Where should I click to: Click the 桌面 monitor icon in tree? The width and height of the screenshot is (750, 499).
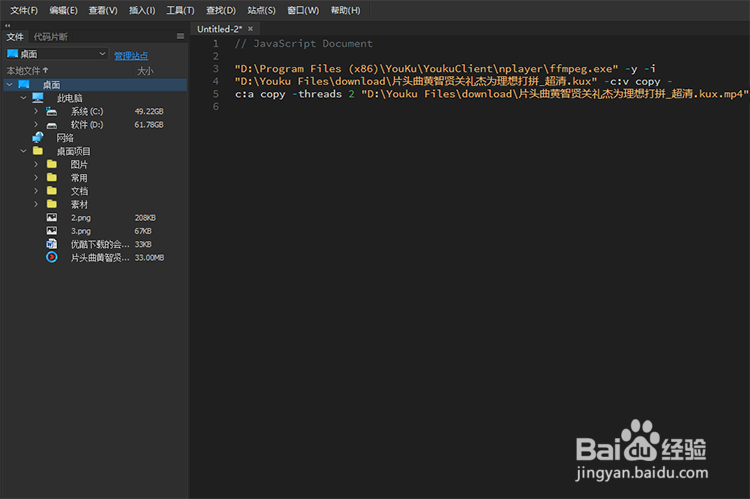24,85
